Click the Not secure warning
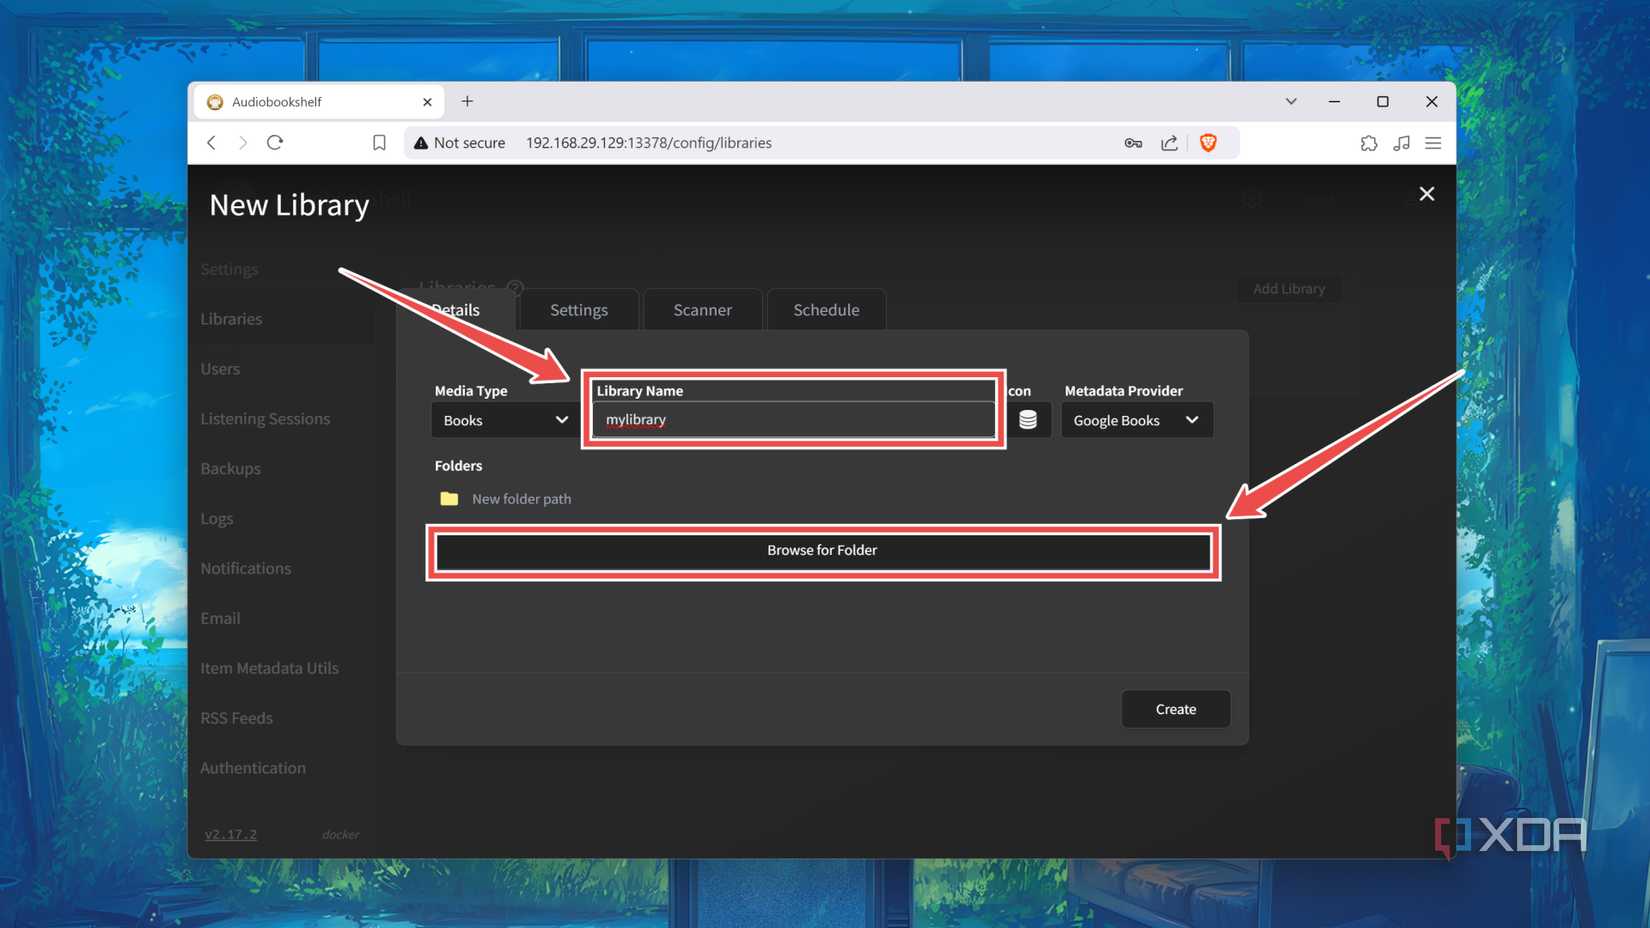The height and width of the screenshot is (928, 1650). tap(459, 143)
